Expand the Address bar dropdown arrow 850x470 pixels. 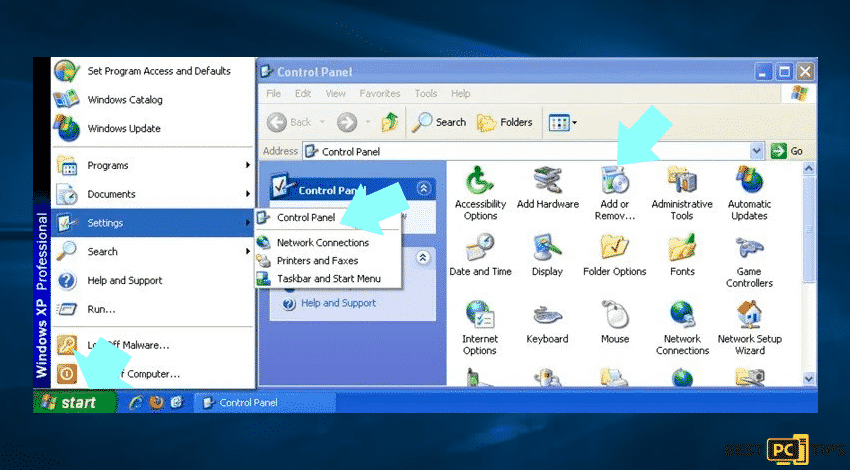(x=757, y=151)
